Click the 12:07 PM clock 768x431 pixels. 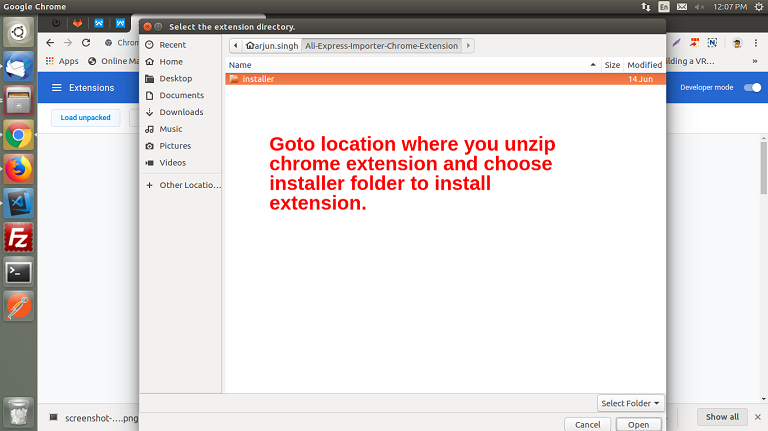730,7
